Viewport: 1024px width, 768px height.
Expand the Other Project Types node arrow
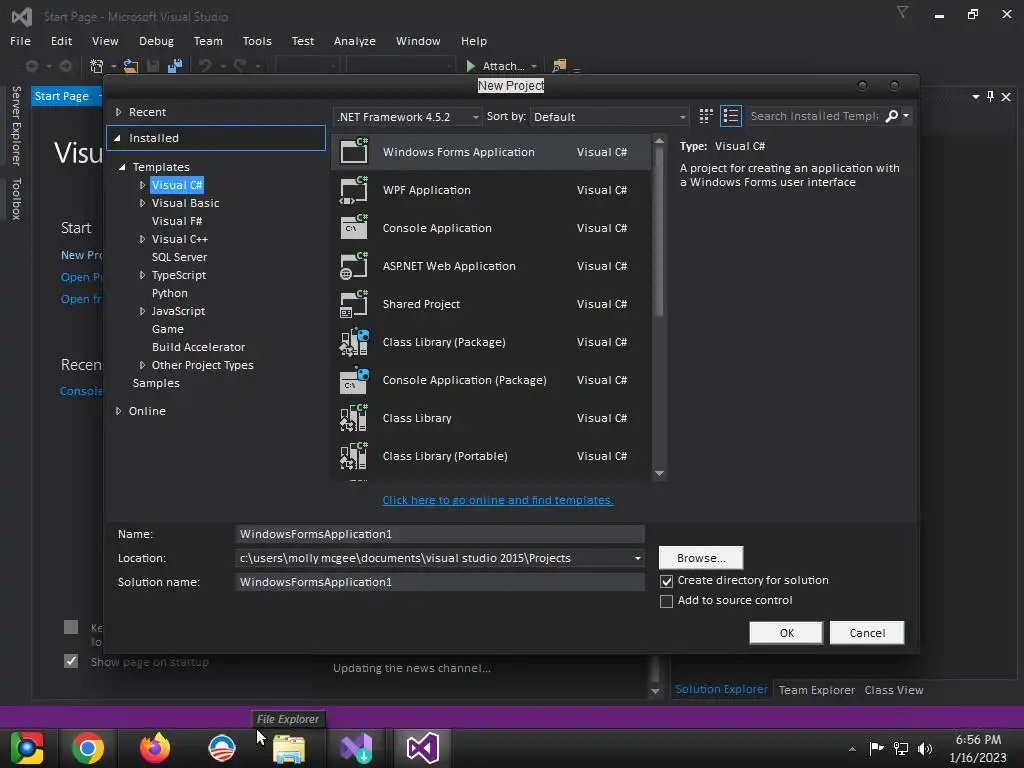point(142,365)
